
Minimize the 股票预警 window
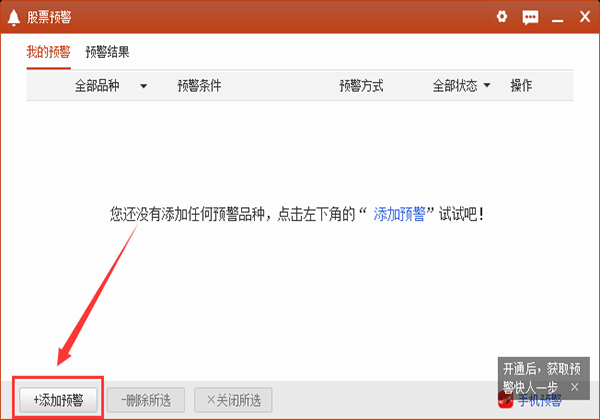(558, 20)
